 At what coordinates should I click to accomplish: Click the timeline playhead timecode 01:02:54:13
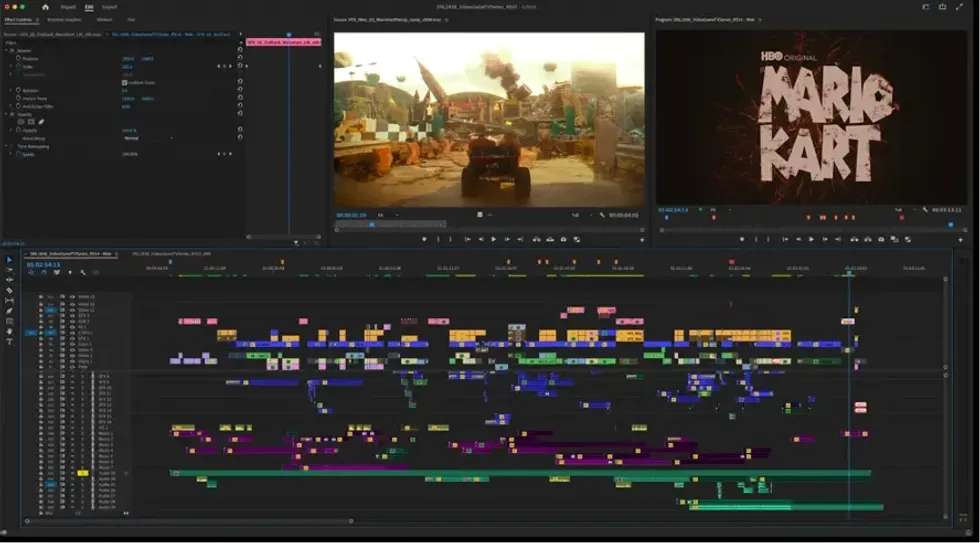click(43, 265)
